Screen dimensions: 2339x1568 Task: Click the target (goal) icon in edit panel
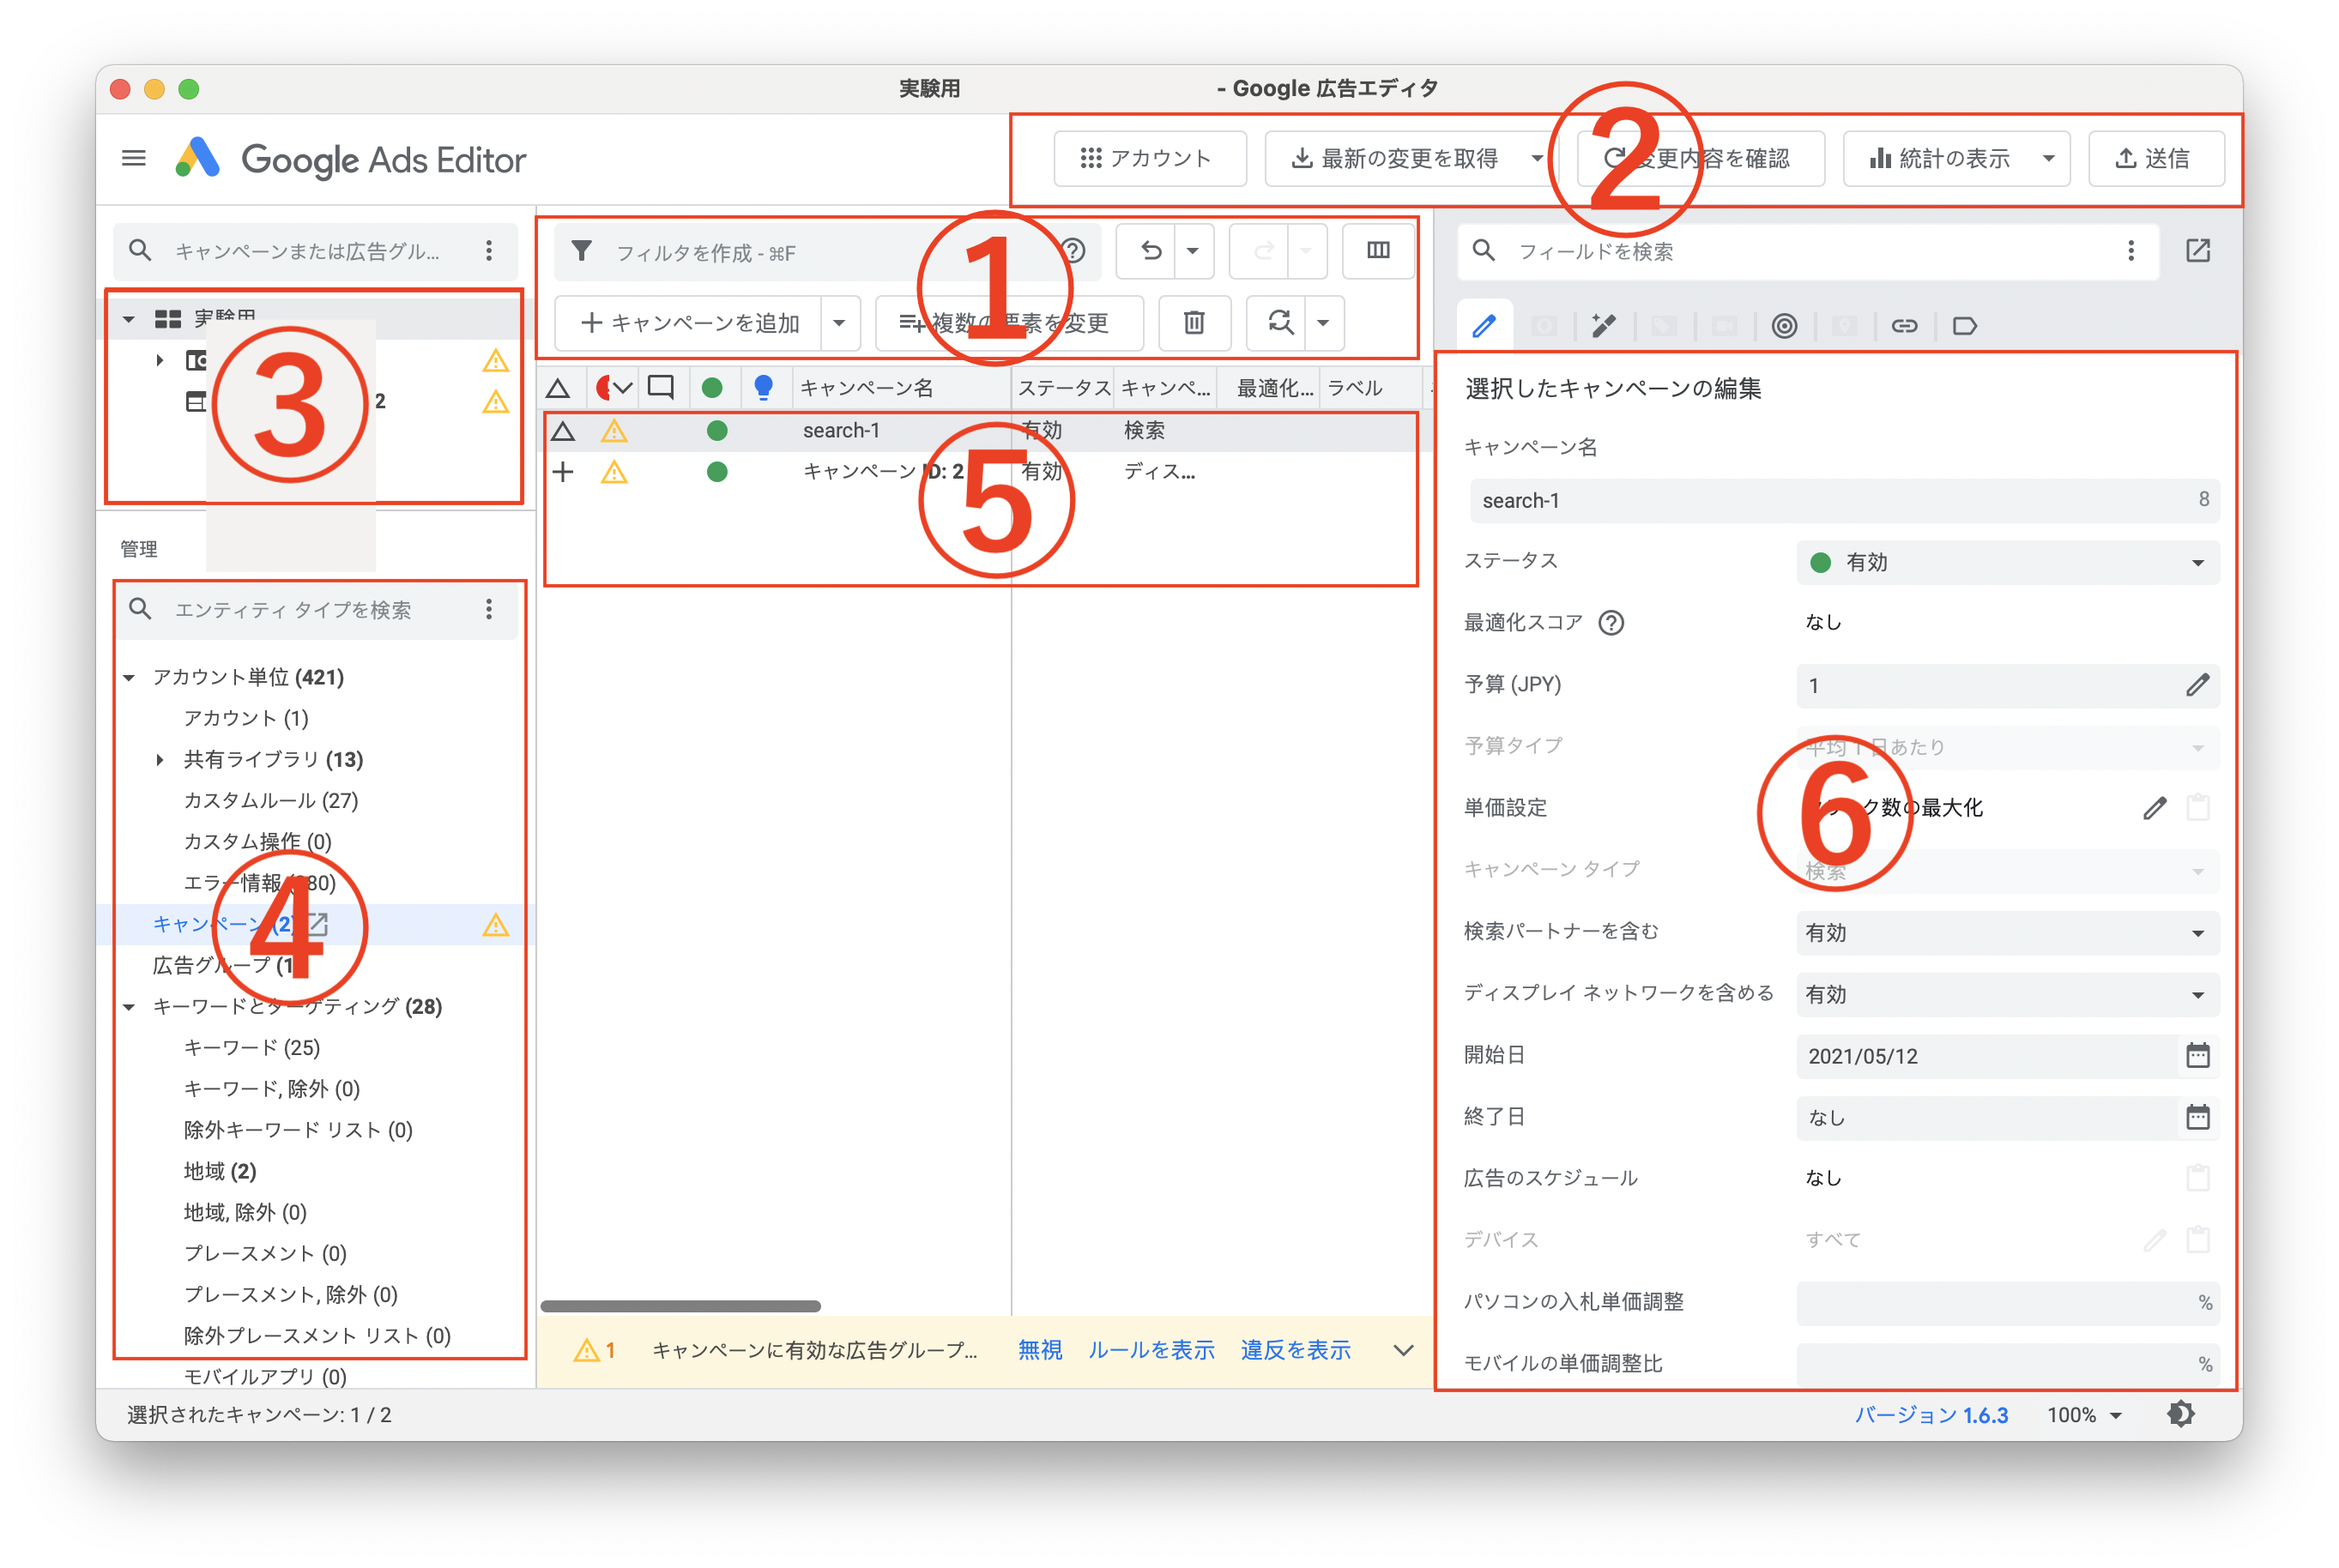(x=1784, y=325)
